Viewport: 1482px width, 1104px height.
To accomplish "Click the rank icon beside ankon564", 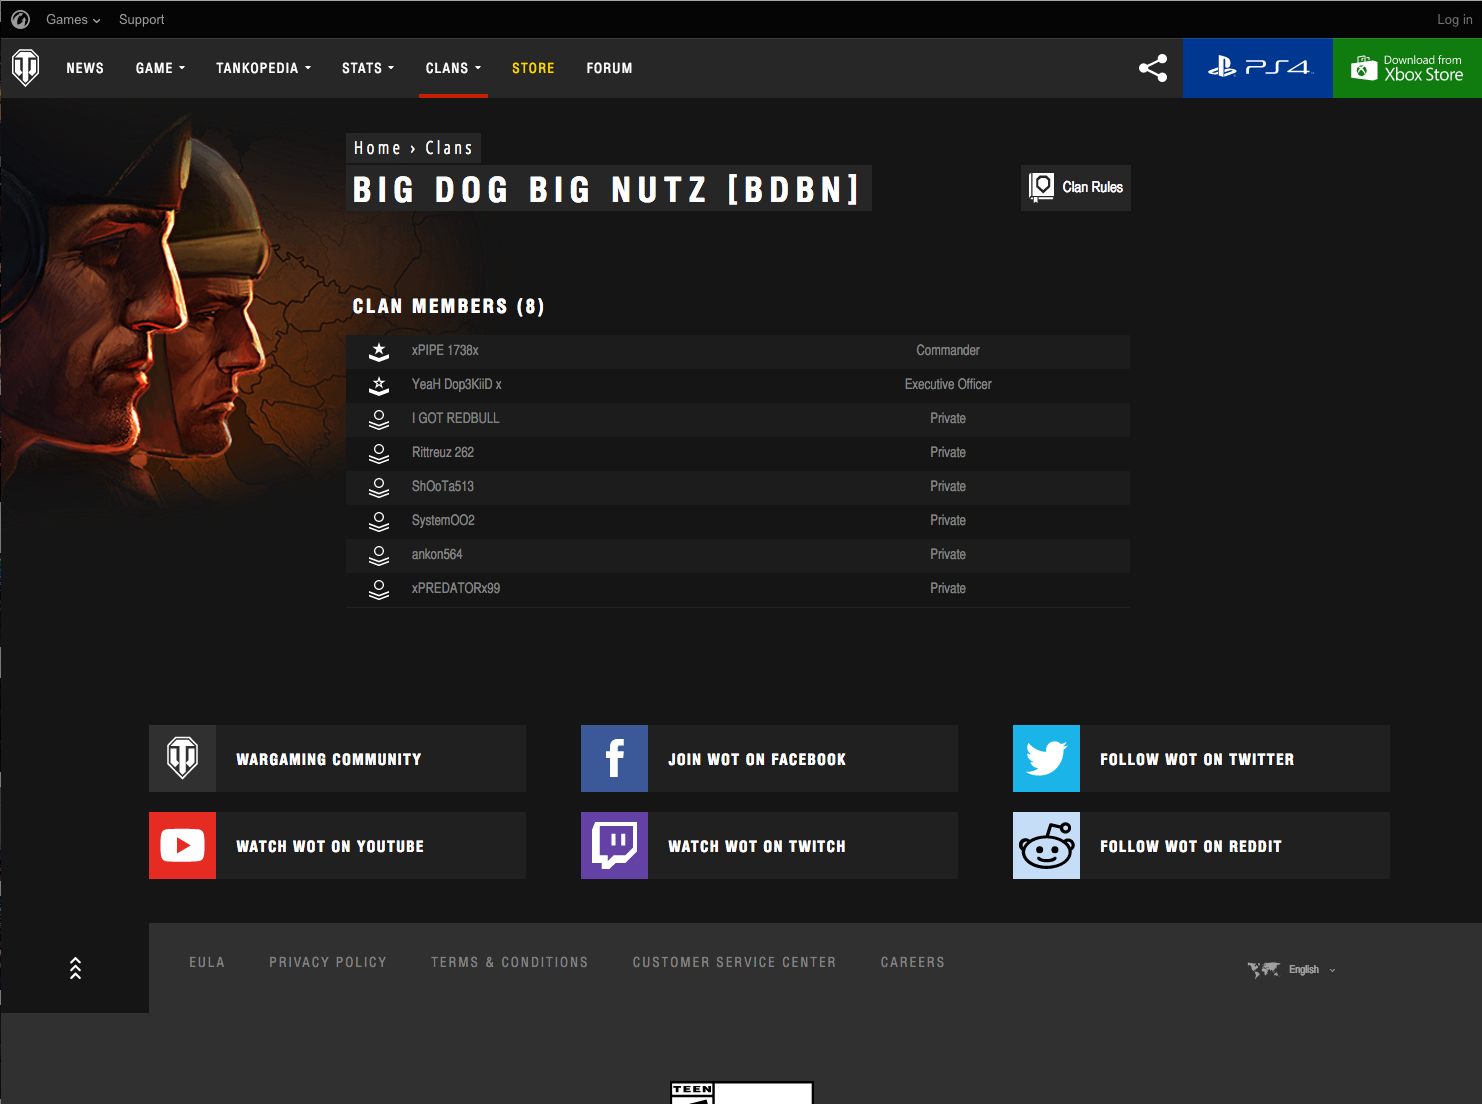I will (379, 555).
